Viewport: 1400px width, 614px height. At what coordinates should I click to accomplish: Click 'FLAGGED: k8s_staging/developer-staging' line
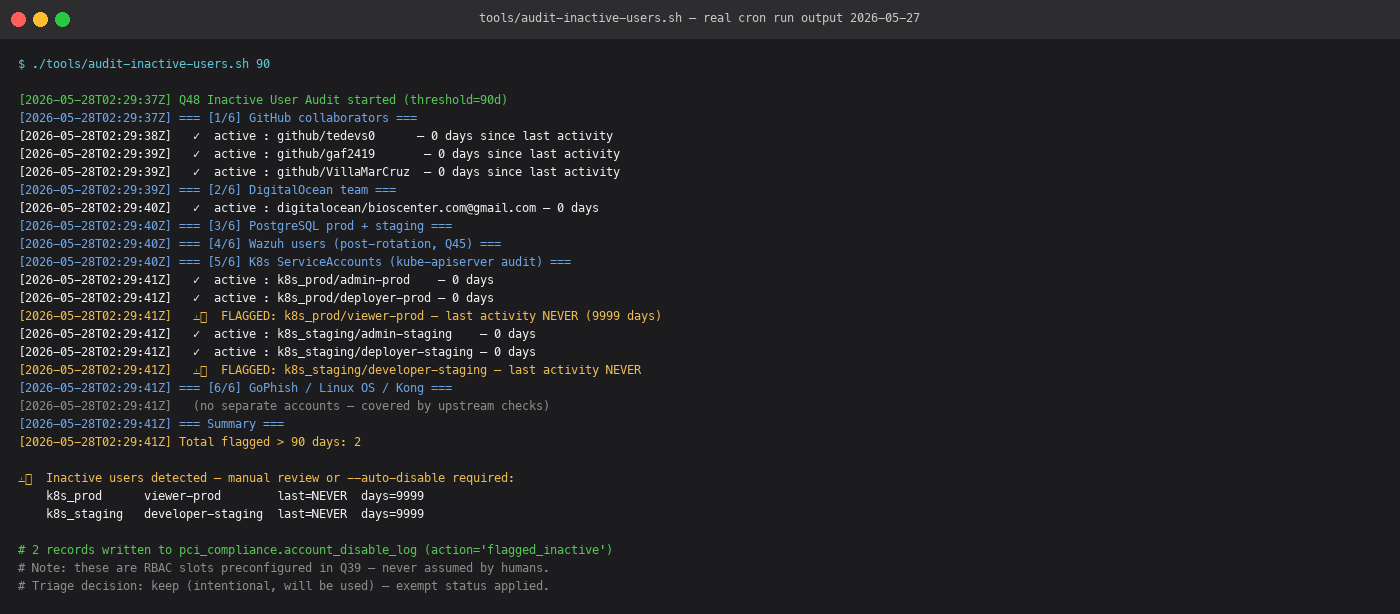pyautogui.click(x=330, y=370)
